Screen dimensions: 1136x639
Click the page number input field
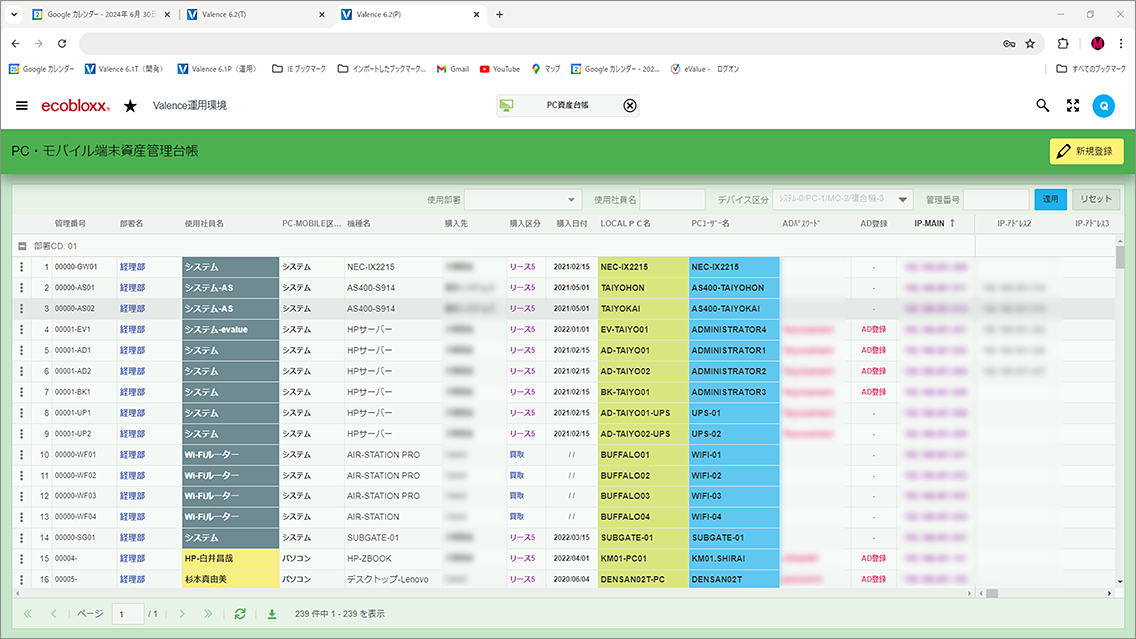coord(128,614)
